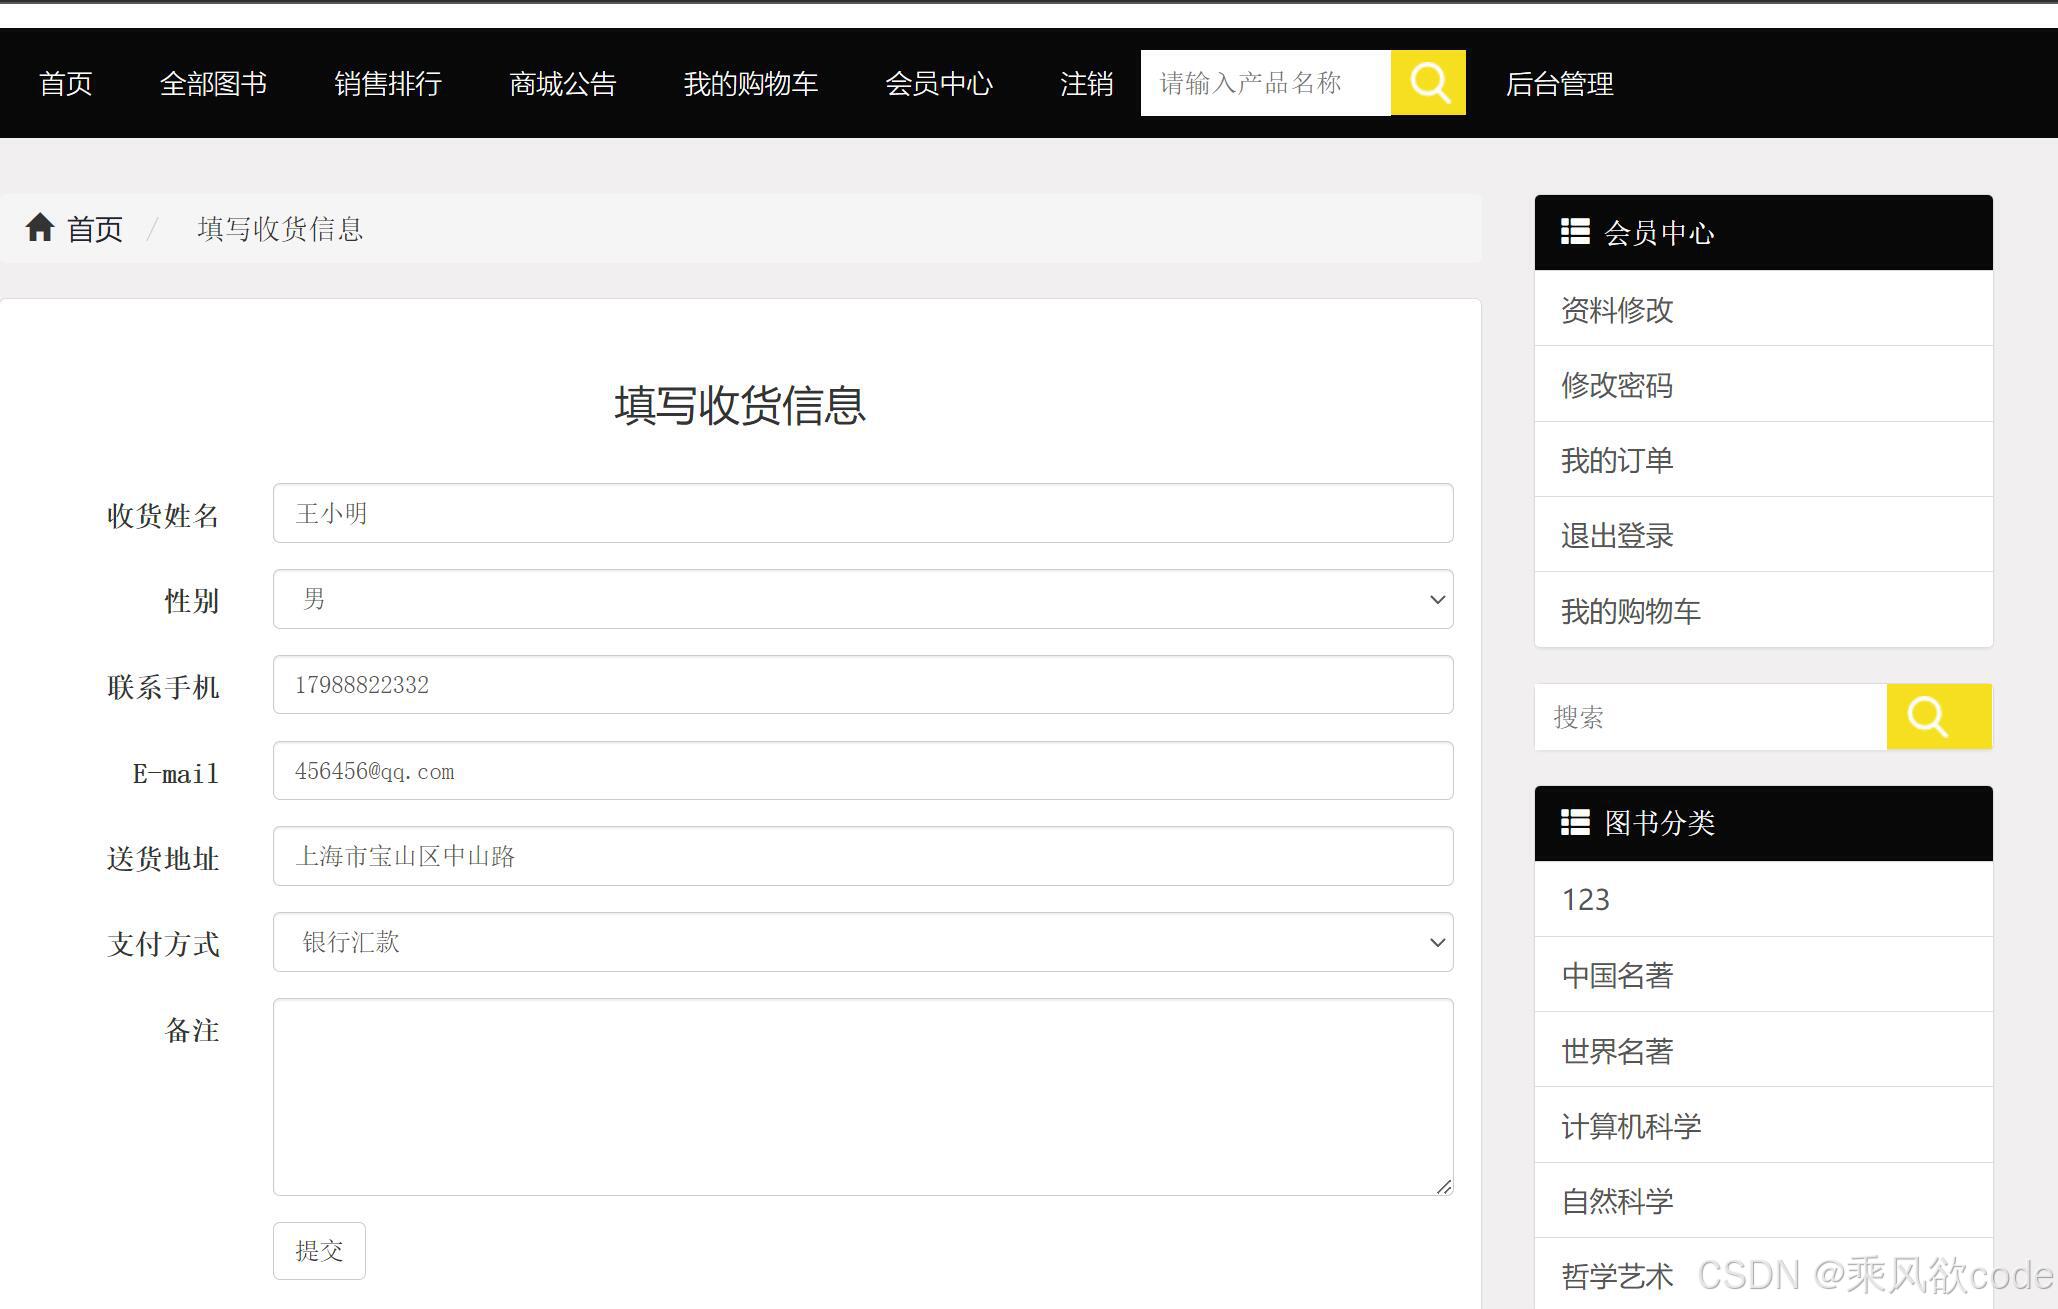2058x1309 pixels.
Task: Click 修改密码 in the sidebar
Action: tap(1616, 386)
